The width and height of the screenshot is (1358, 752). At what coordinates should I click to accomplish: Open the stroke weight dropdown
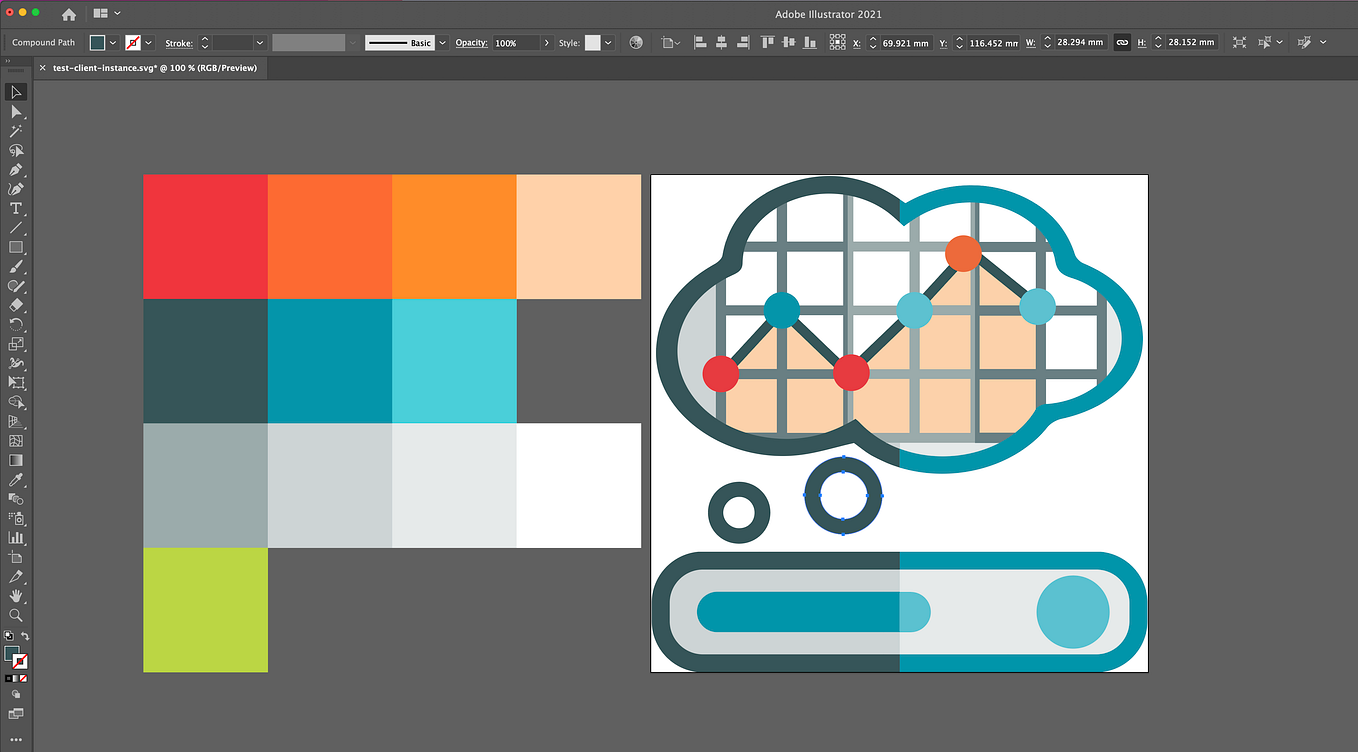click(259, 43)
